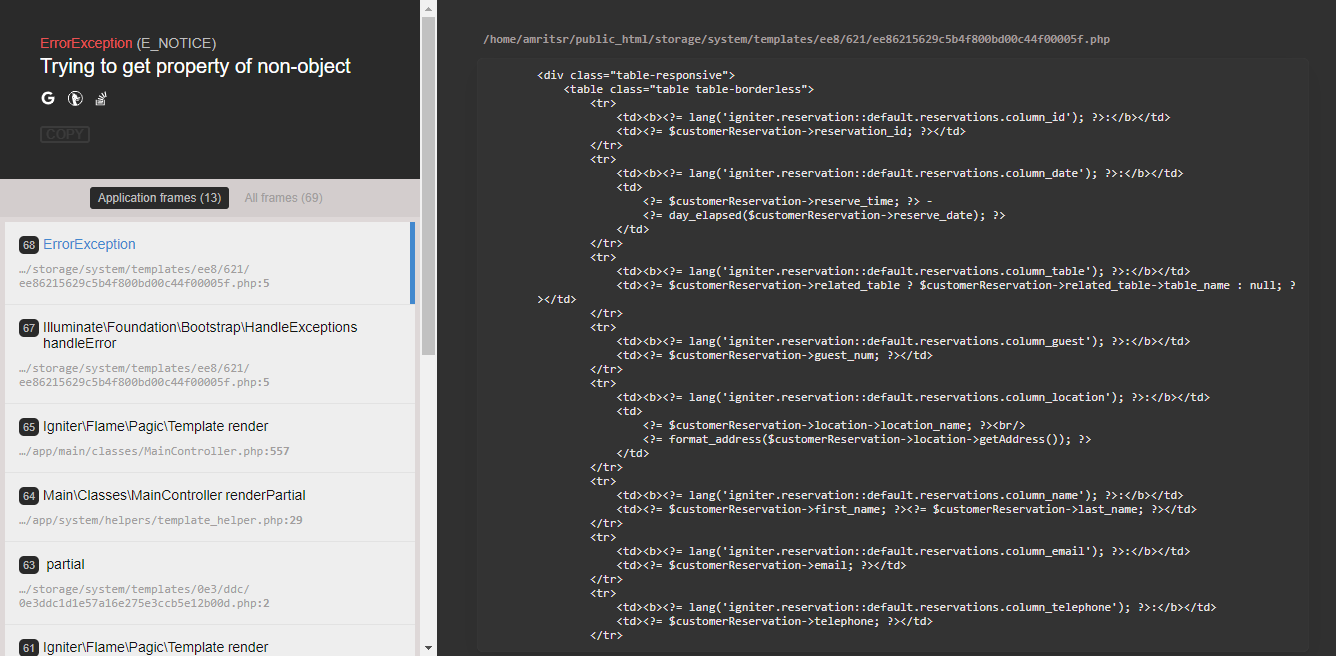
Task: Search the error on DuckDuckGo
Action: pos(74,98)
